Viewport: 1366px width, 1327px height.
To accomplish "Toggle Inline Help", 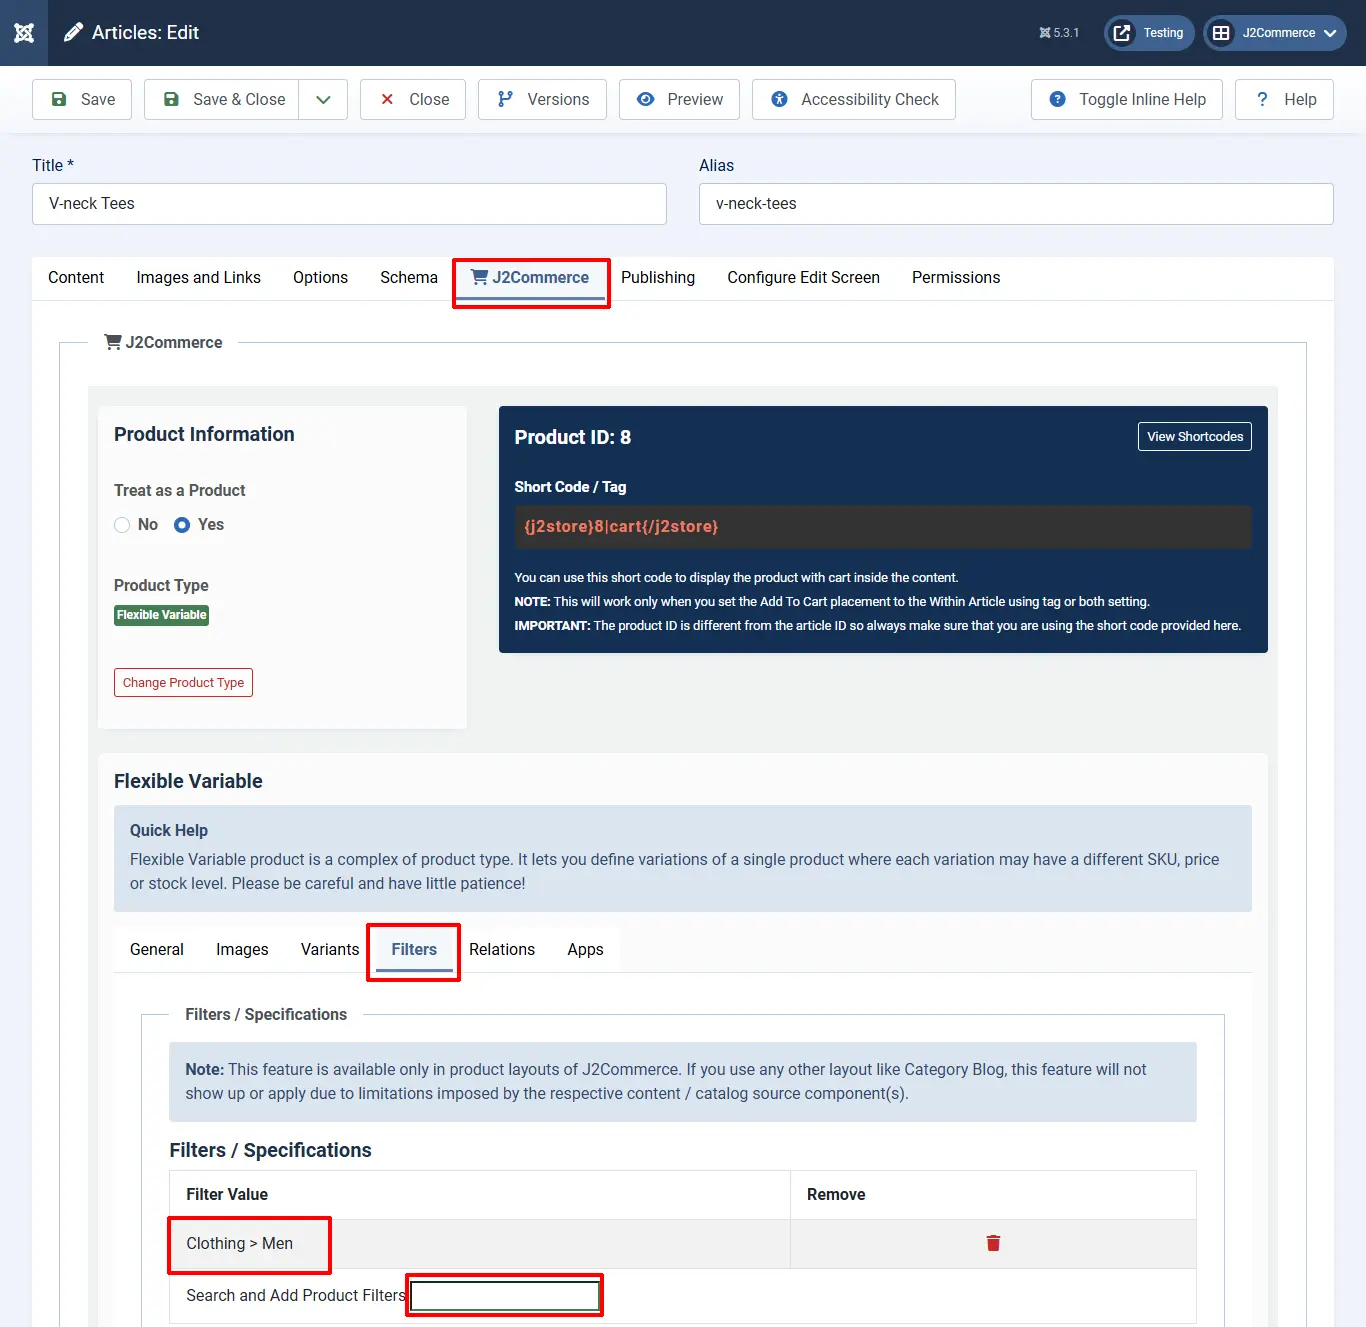I will tap(1127, 99).
